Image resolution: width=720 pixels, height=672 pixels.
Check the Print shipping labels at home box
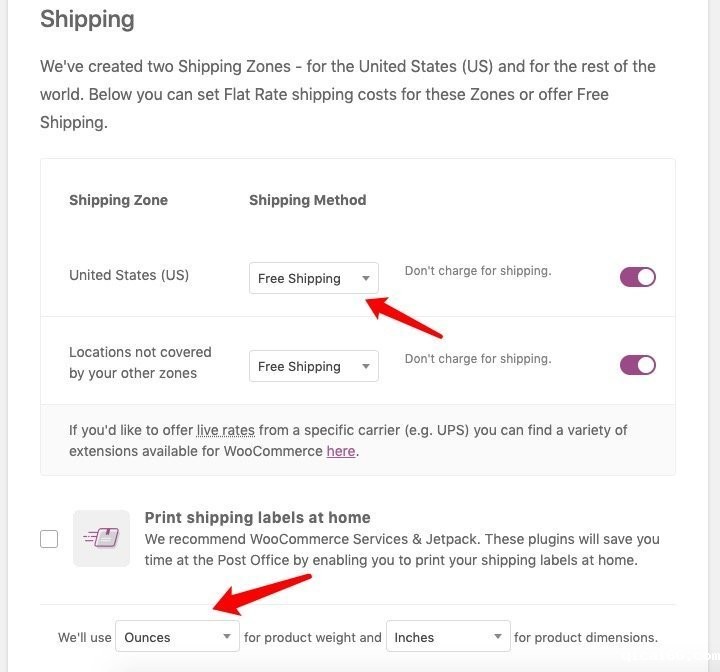[49, 539]
